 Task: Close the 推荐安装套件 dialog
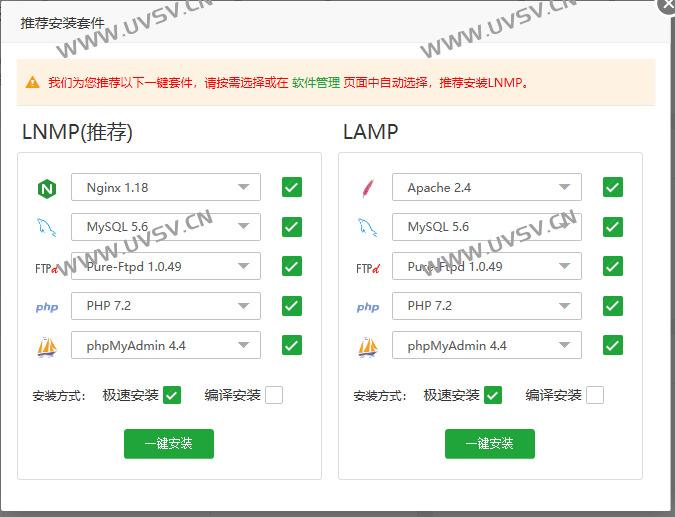tap(667, 4)
